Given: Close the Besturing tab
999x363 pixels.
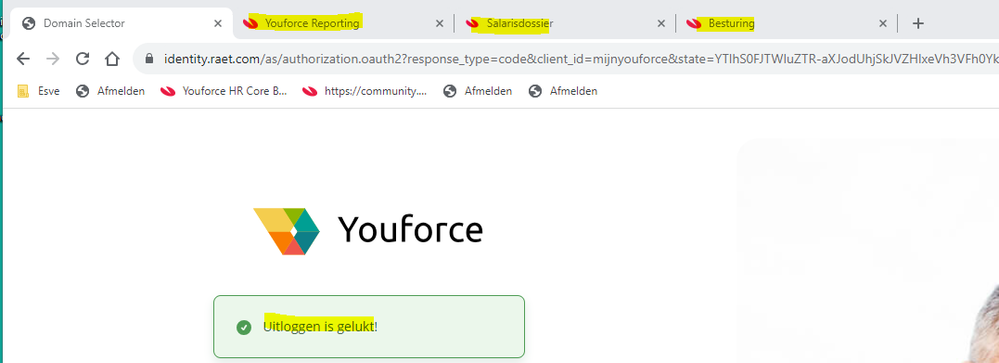Looking at the screenshot, I should point(883,24).
